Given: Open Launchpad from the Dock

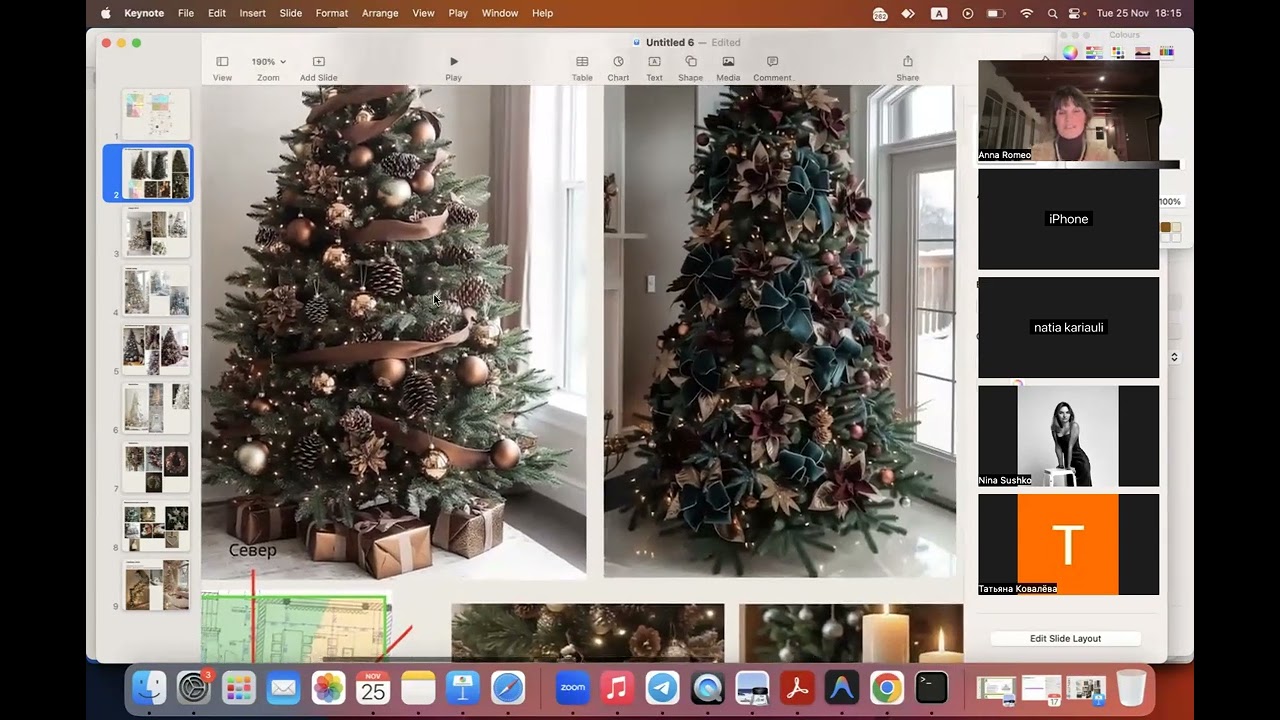Looking at the screenshot, I should [239, 688].
